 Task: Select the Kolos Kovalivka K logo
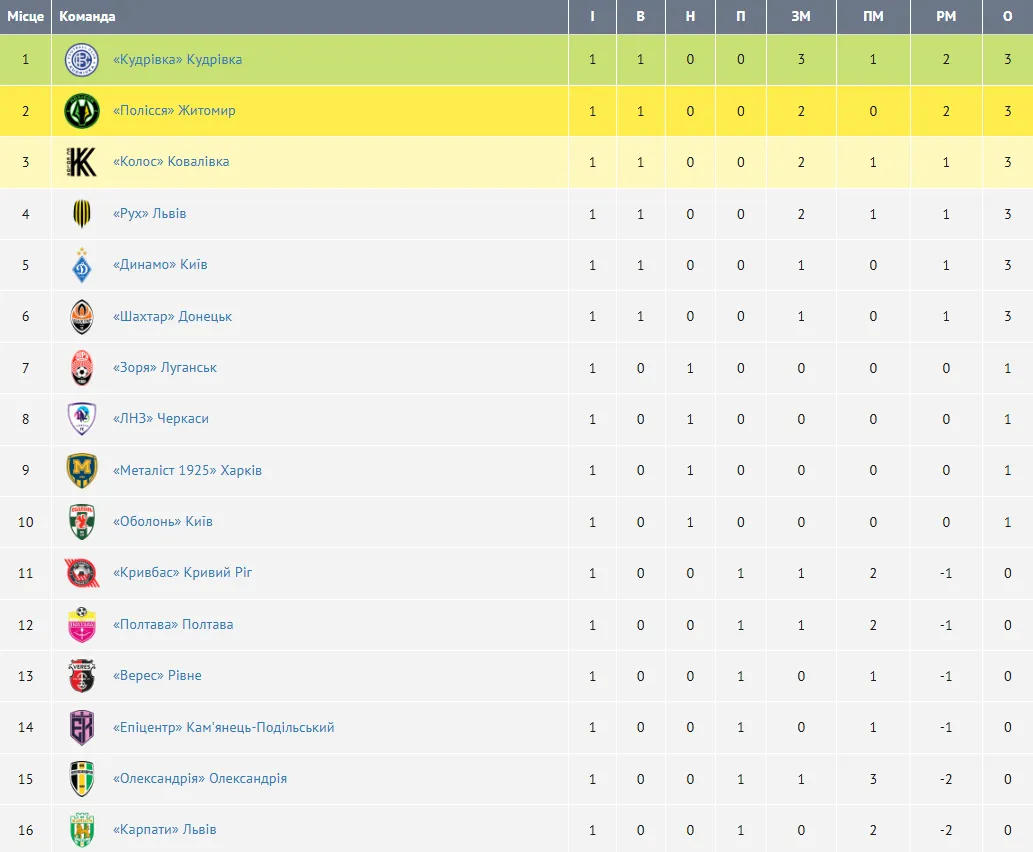point(82,162)
